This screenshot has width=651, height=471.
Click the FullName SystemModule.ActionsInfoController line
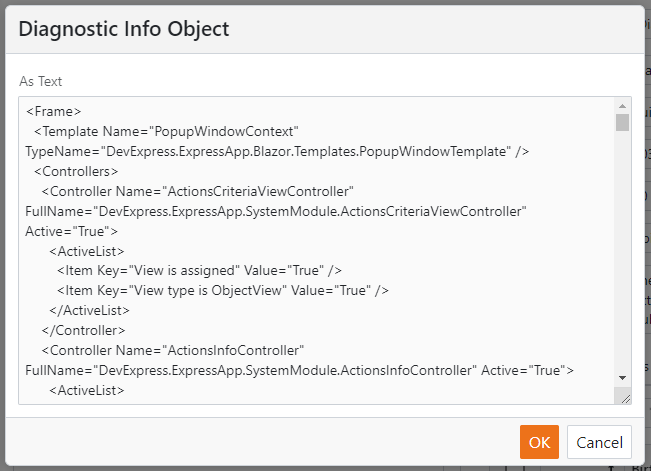[299, 370]
